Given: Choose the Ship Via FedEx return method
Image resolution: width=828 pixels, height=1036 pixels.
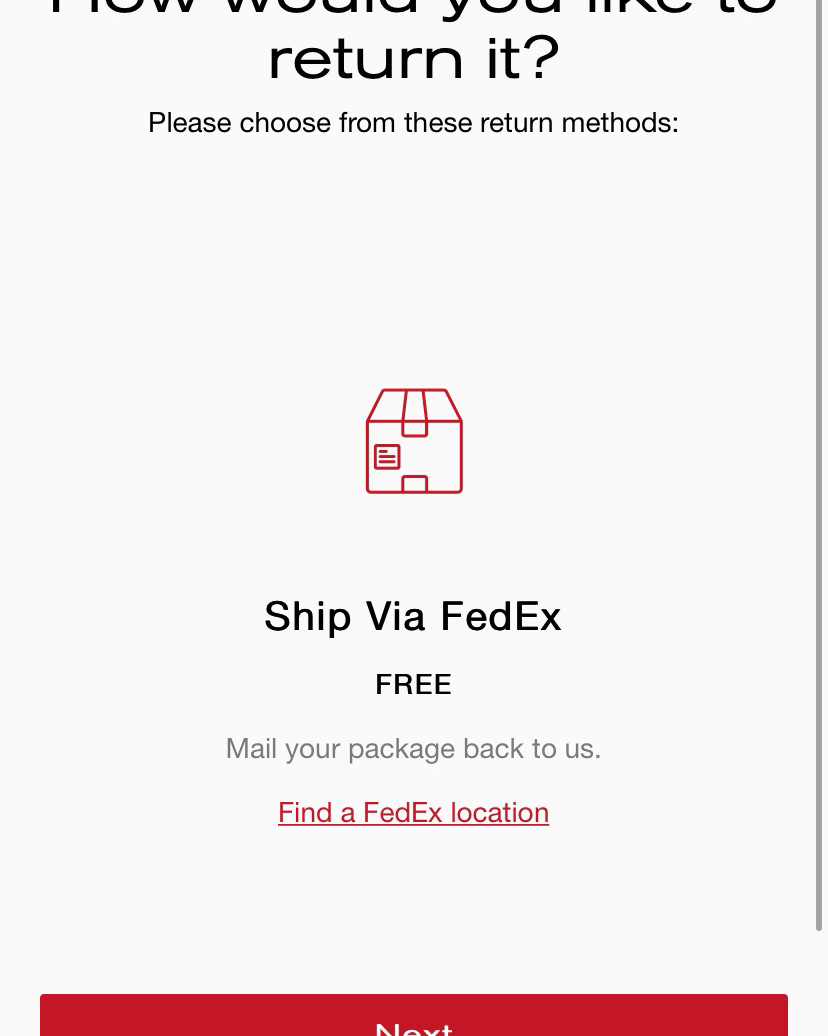Looking at the screenshot, I should [x=413, y=616].
